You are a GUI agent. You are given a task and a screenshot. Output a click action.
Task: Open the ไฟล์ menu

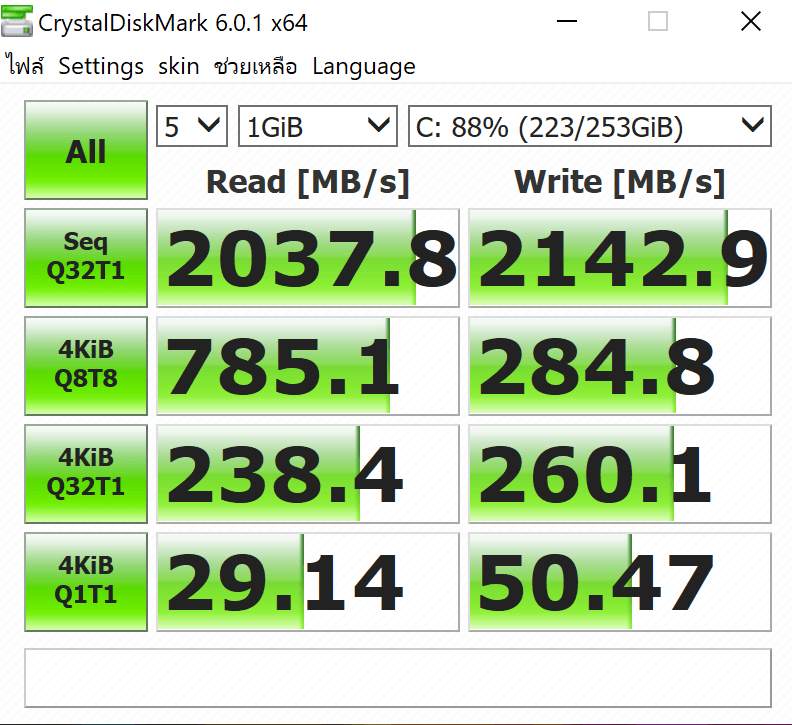pyautogui.click(x=25, y=66)
